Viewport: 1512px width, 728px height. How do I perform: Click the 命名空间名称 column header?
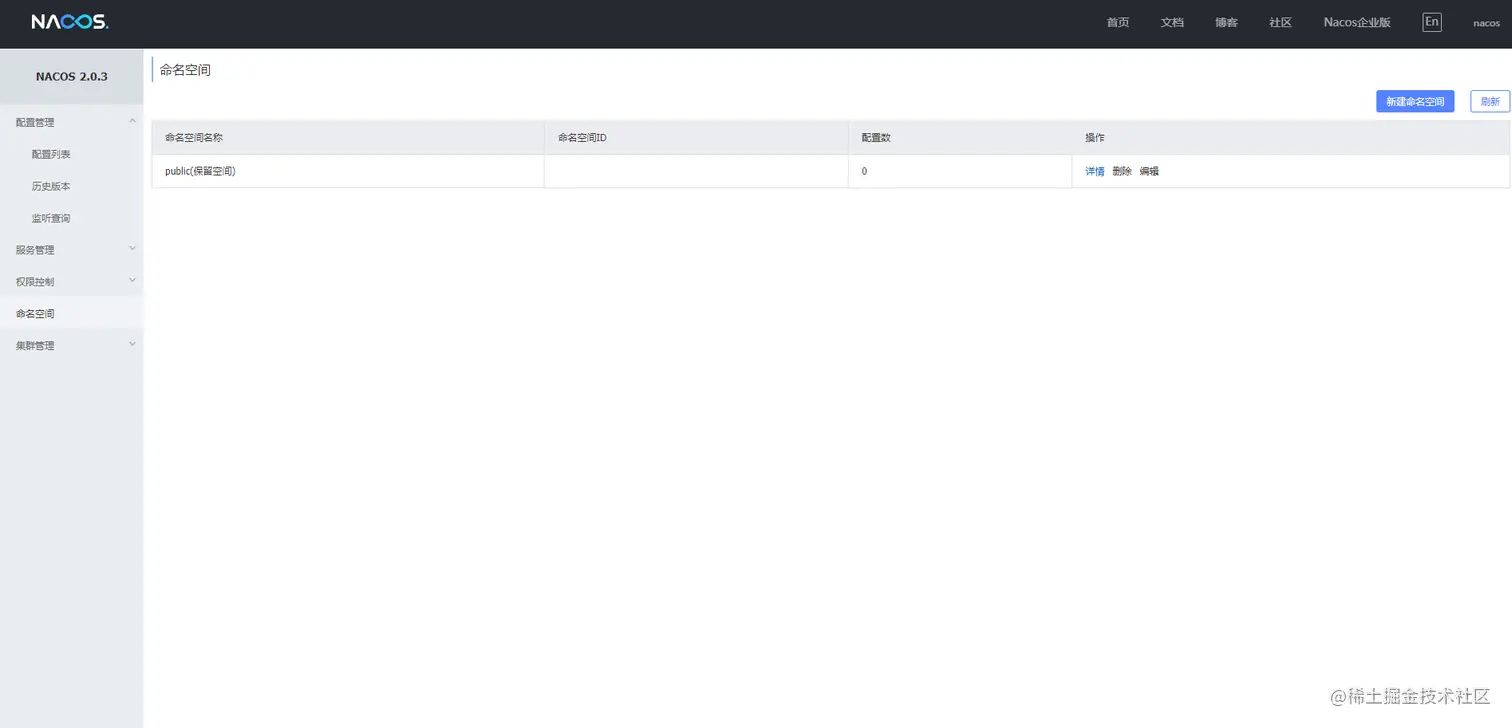coord(348,137)
